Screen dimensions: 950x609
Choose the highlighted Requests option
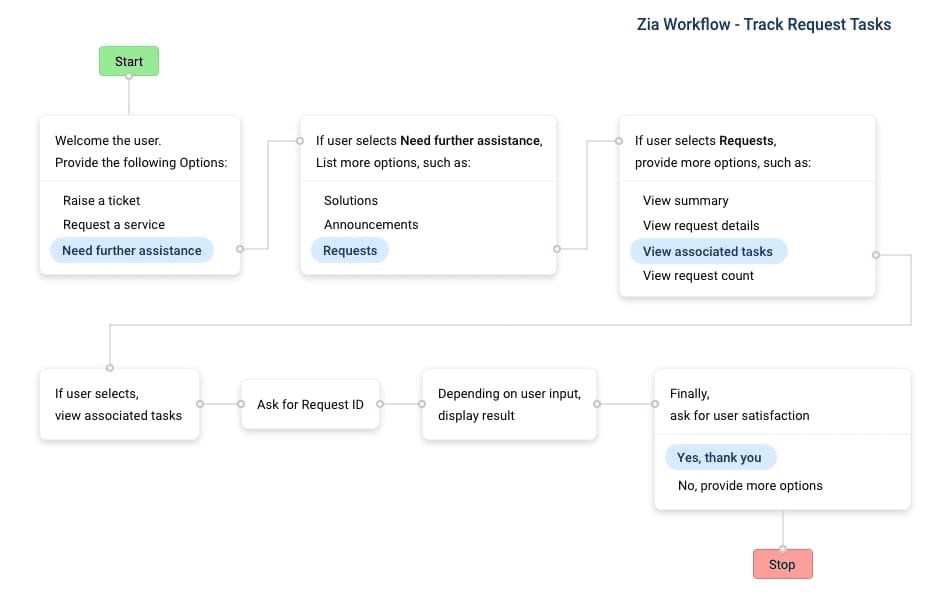[350, 250]
